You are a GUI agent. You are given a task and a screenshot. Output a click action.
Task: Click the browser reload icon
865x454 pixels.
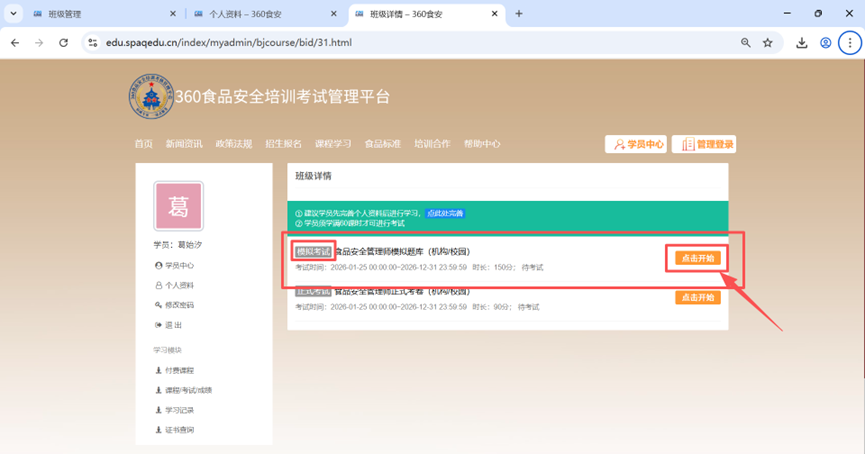coord(64,43)
